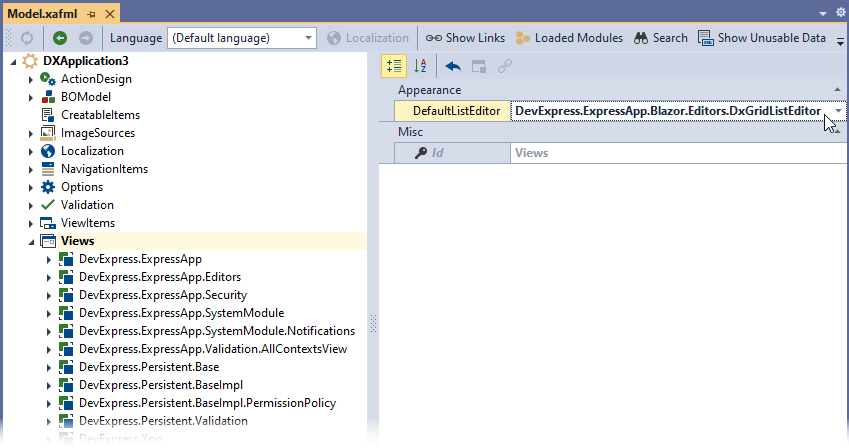Click the Validation checkmark icon
The width and height of the screenshot is (849, 448).
tap(48, 205)
